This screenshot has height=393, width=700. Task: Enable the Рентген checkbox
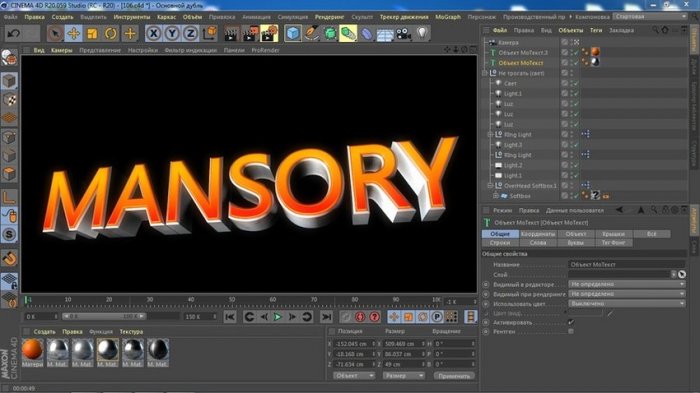click(571, 331)
